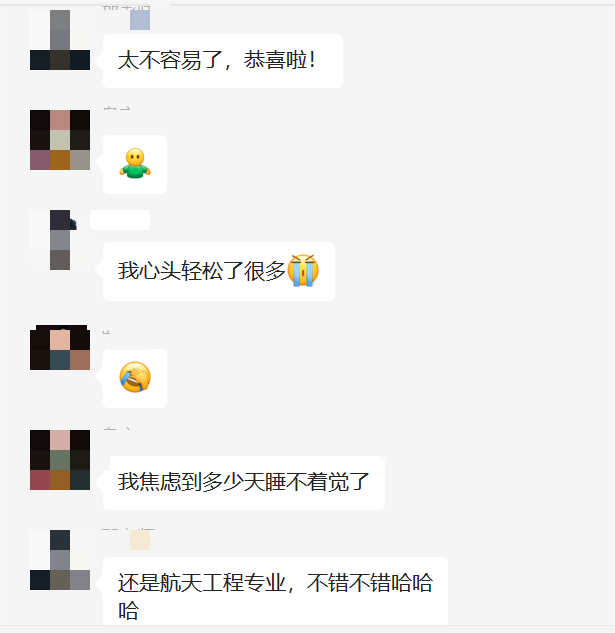
Task: Click blurred white username above 我心头轻松了很多
Action: [120, 220]
